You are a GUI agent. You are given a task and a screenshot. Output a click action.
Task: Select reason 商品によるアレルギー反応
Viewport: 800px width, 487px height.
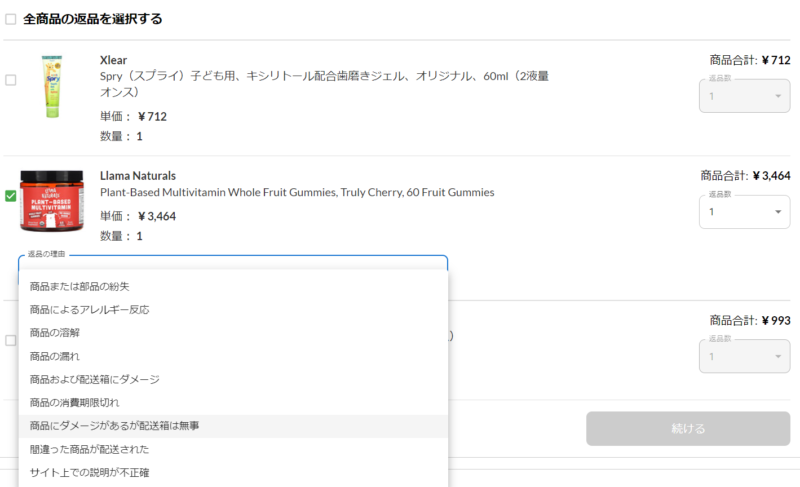[233, 310]
